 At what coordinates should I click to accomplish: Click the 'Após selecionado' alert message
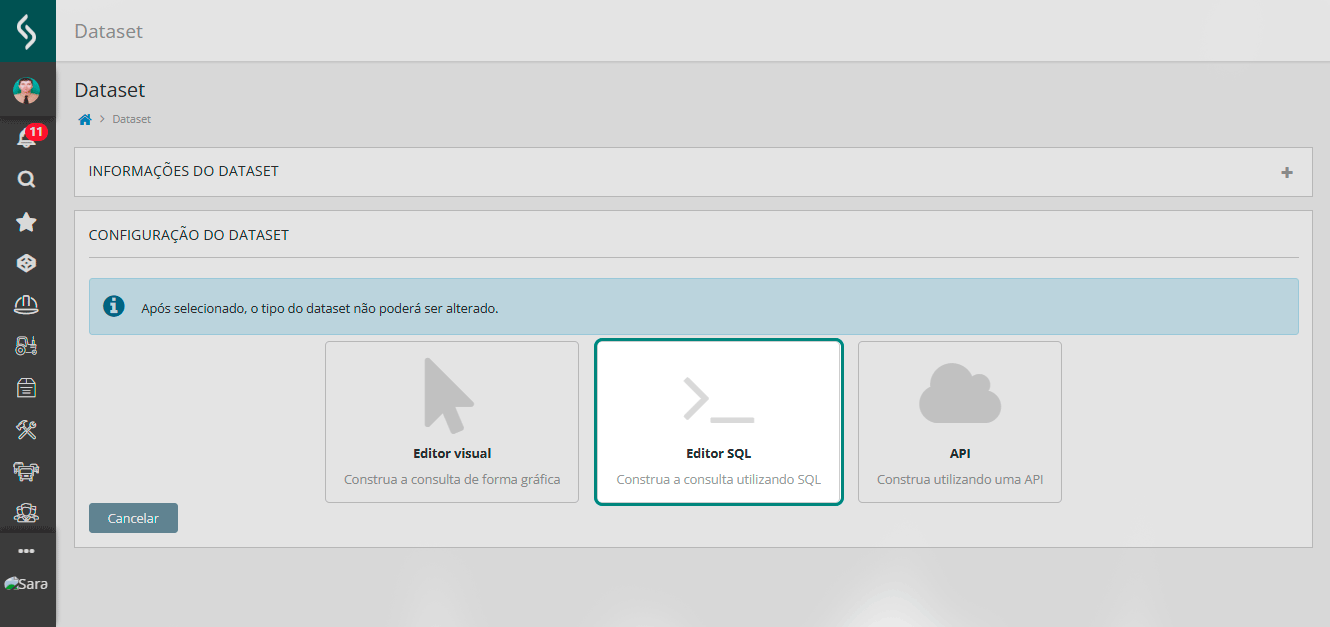(x=320, y=308)
